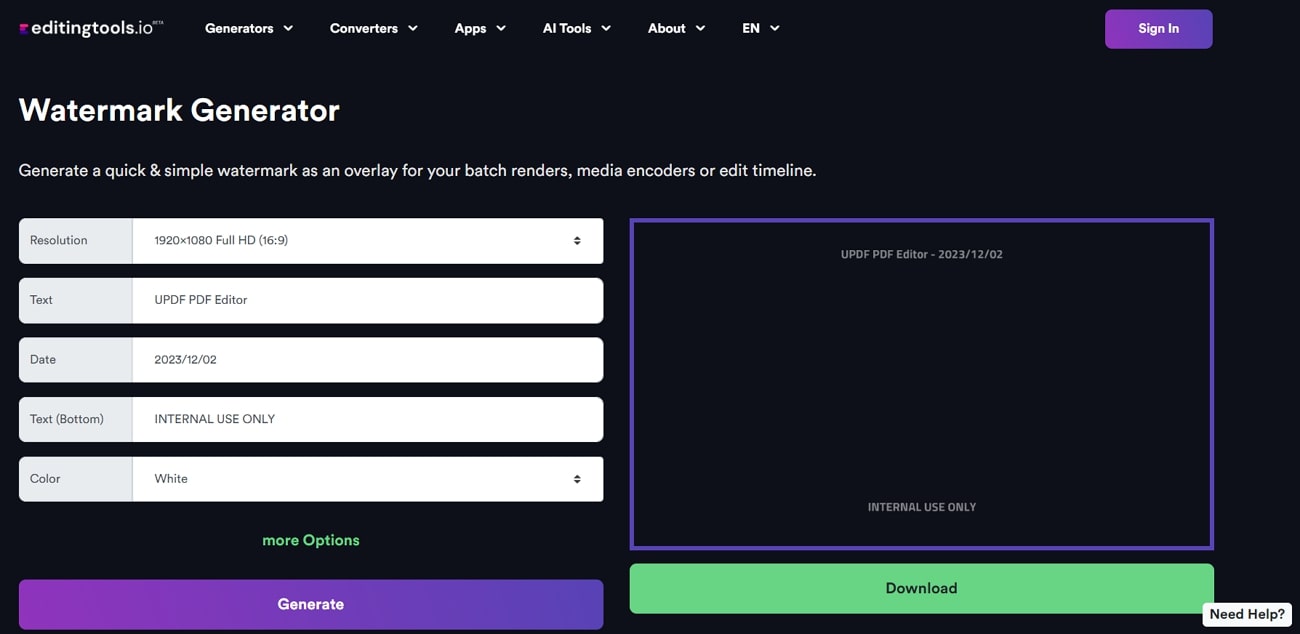Open the Color selector set to White
This screenshot has width=1300, height=634.
[360, 478]
